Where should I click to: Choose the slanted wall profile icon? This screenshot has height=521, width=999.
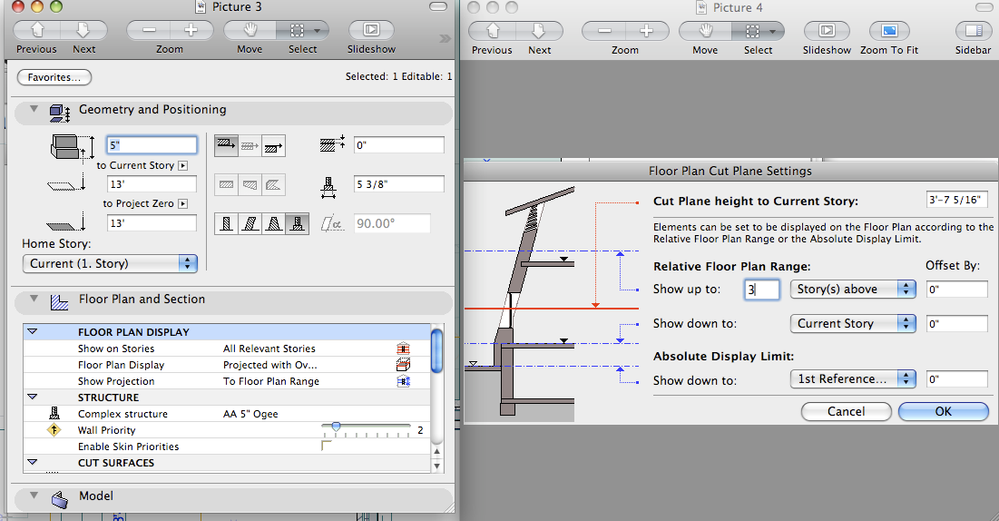[x=249, y=223]
